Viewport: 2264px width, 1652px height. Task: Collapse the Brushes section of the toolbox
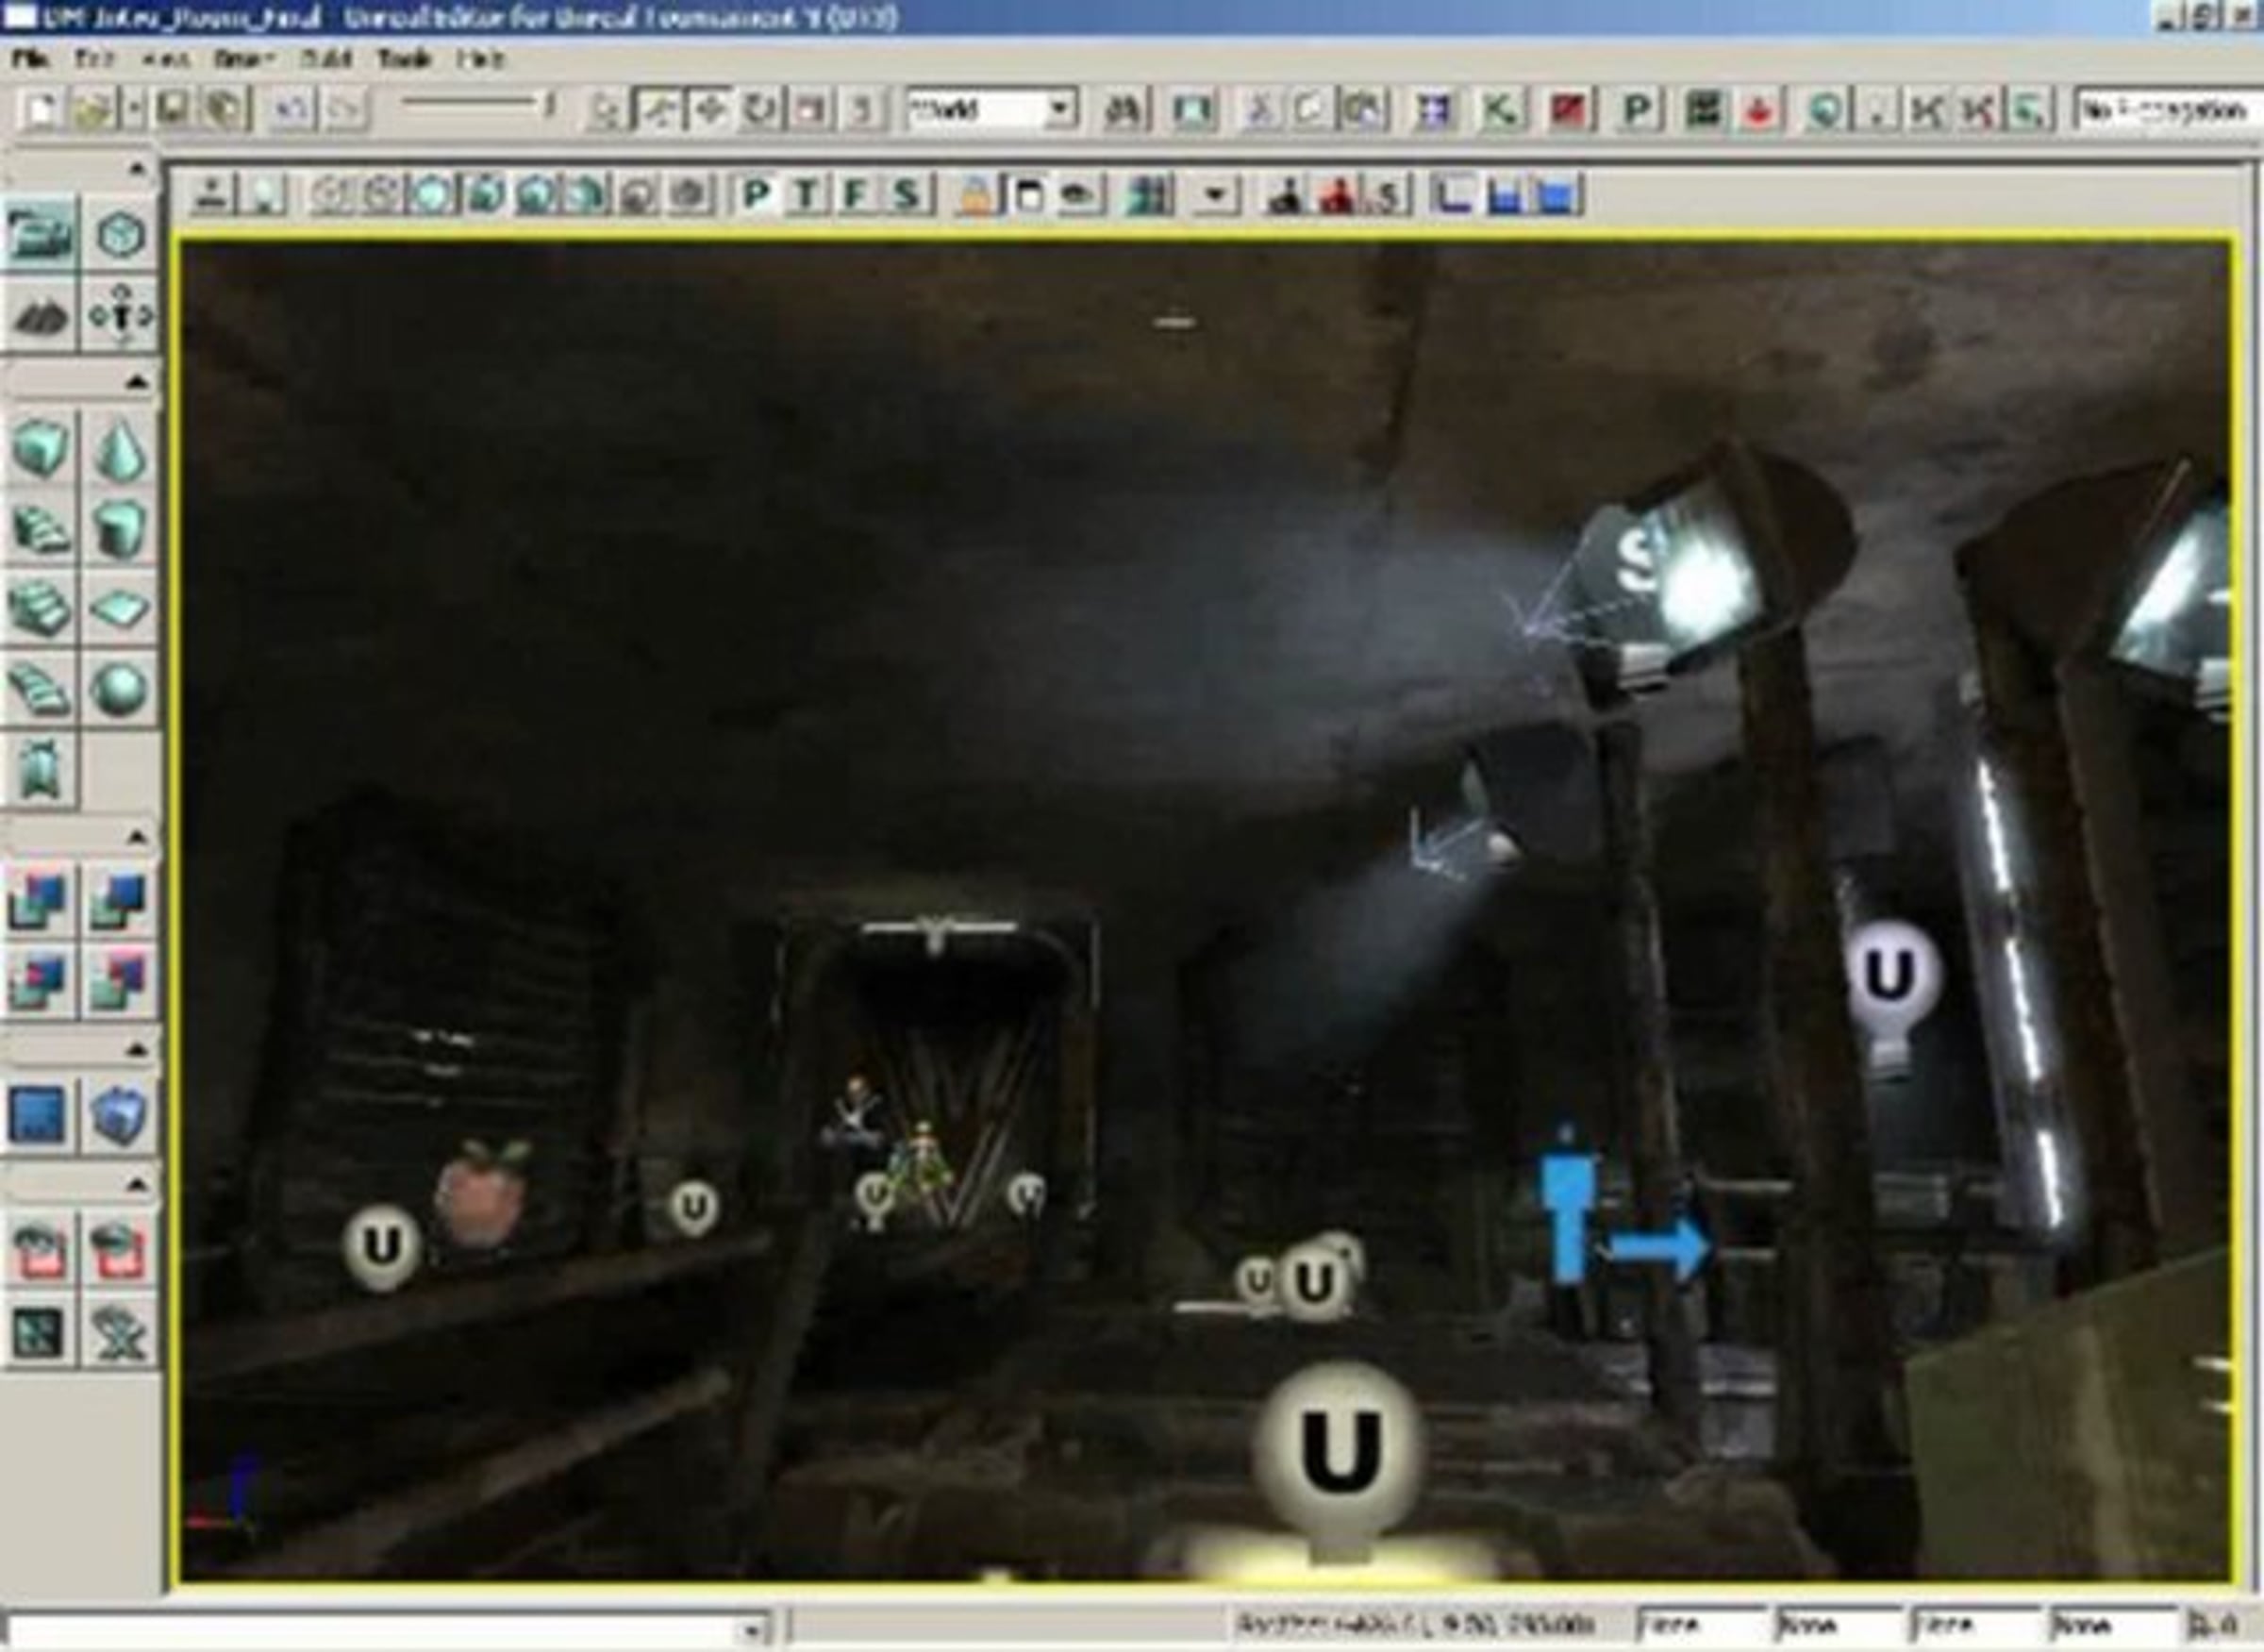[x=138, y=383]
